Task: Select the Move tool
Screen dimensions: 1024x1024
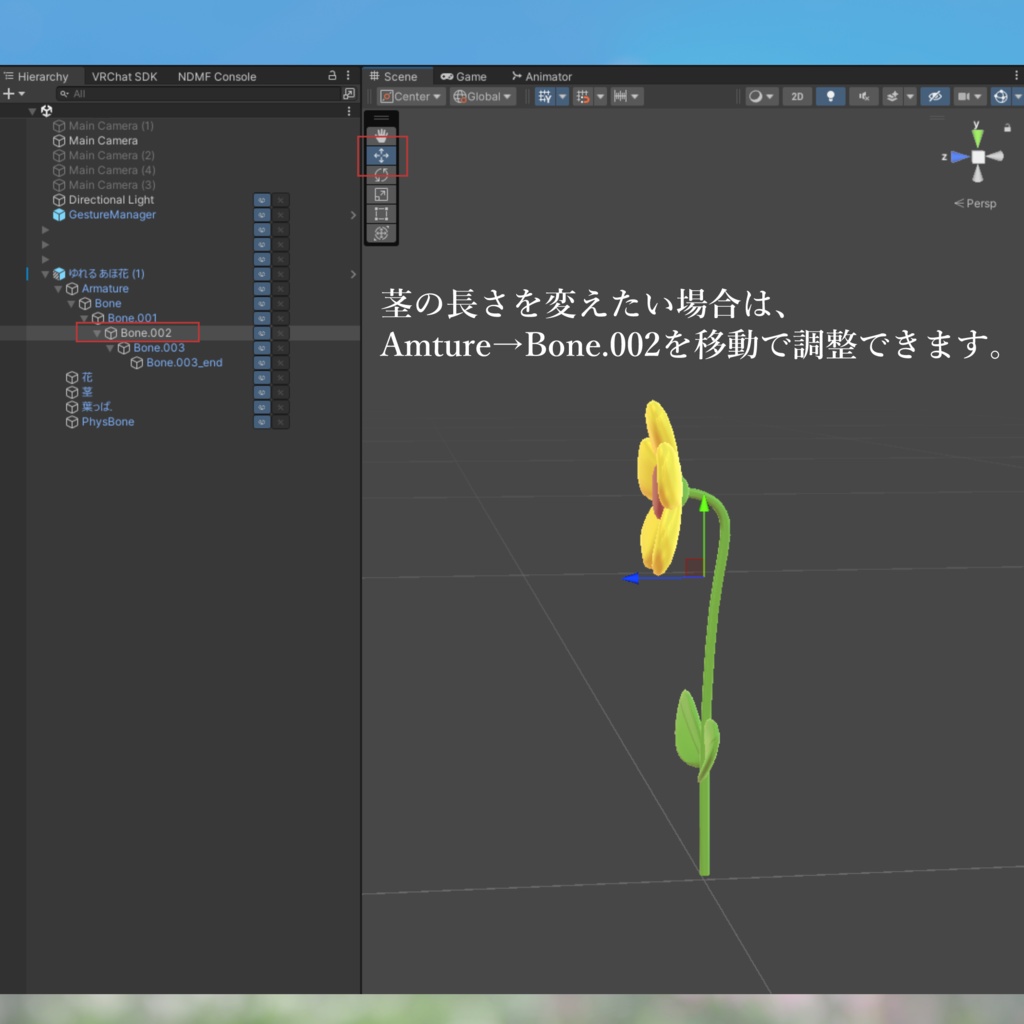Action: point(381,155)
